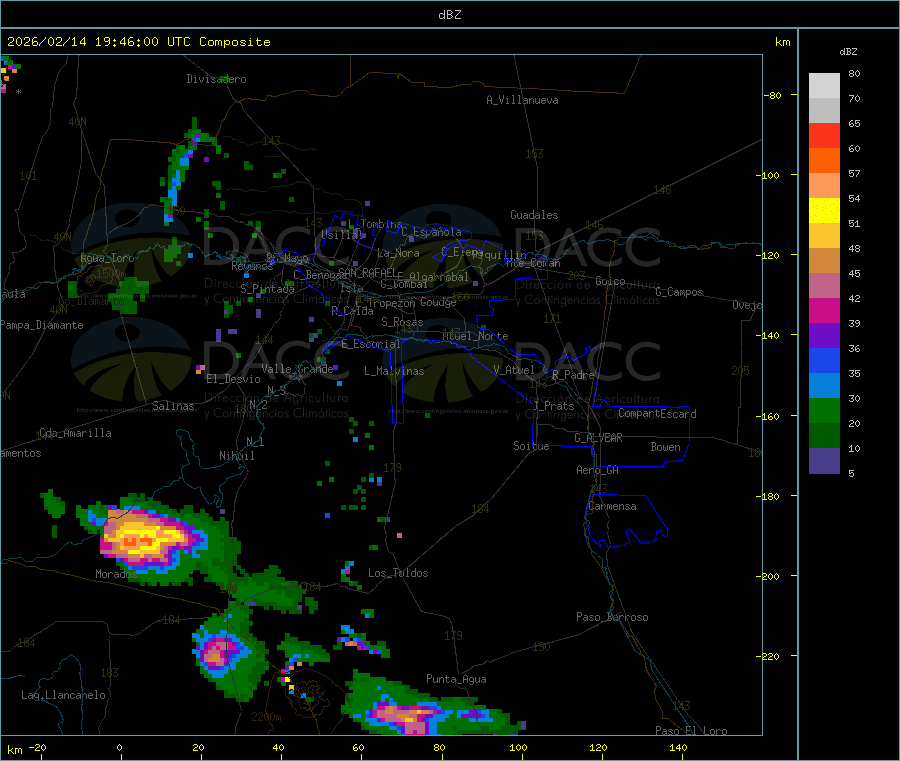Click the L_Malvinas map label
This screenshot has height=761, width=900.
(394, 371)
